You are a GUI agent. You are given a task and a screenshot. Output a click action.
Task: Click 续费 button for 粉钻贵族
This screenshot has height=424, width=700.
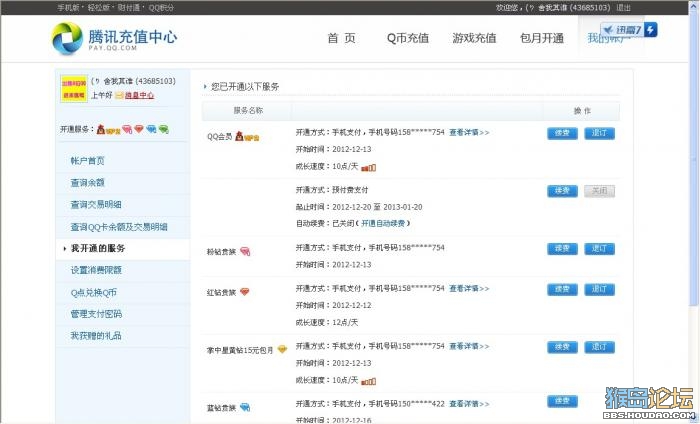(x=562, y=249)
